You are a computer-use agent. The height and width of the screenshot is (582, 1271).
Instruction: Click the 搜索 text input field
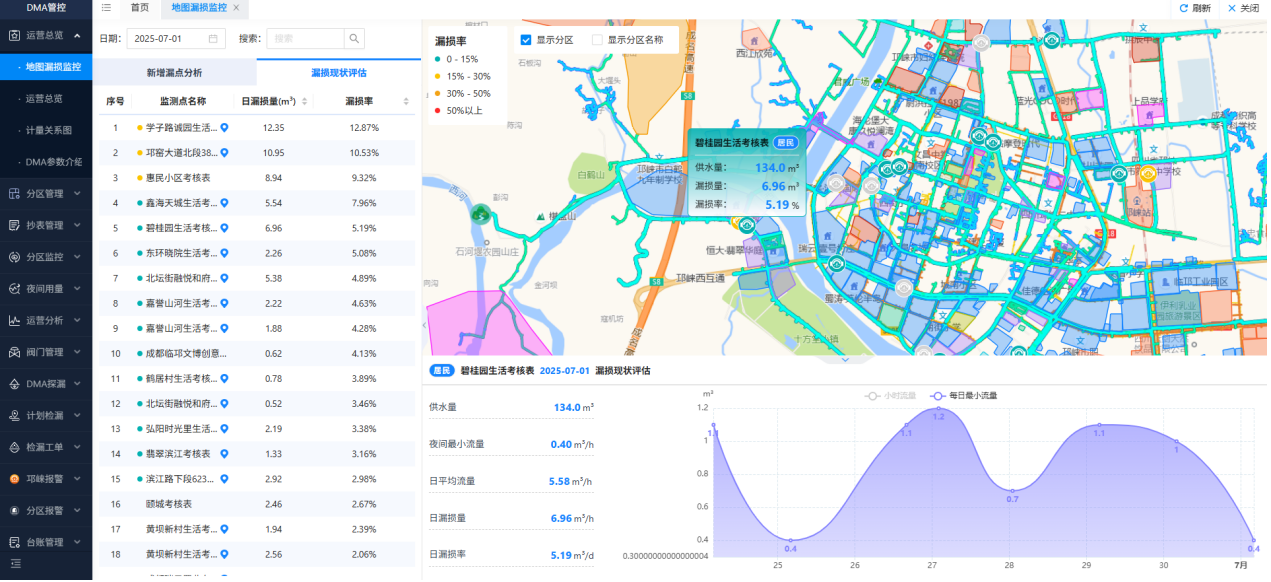(306, 39)
